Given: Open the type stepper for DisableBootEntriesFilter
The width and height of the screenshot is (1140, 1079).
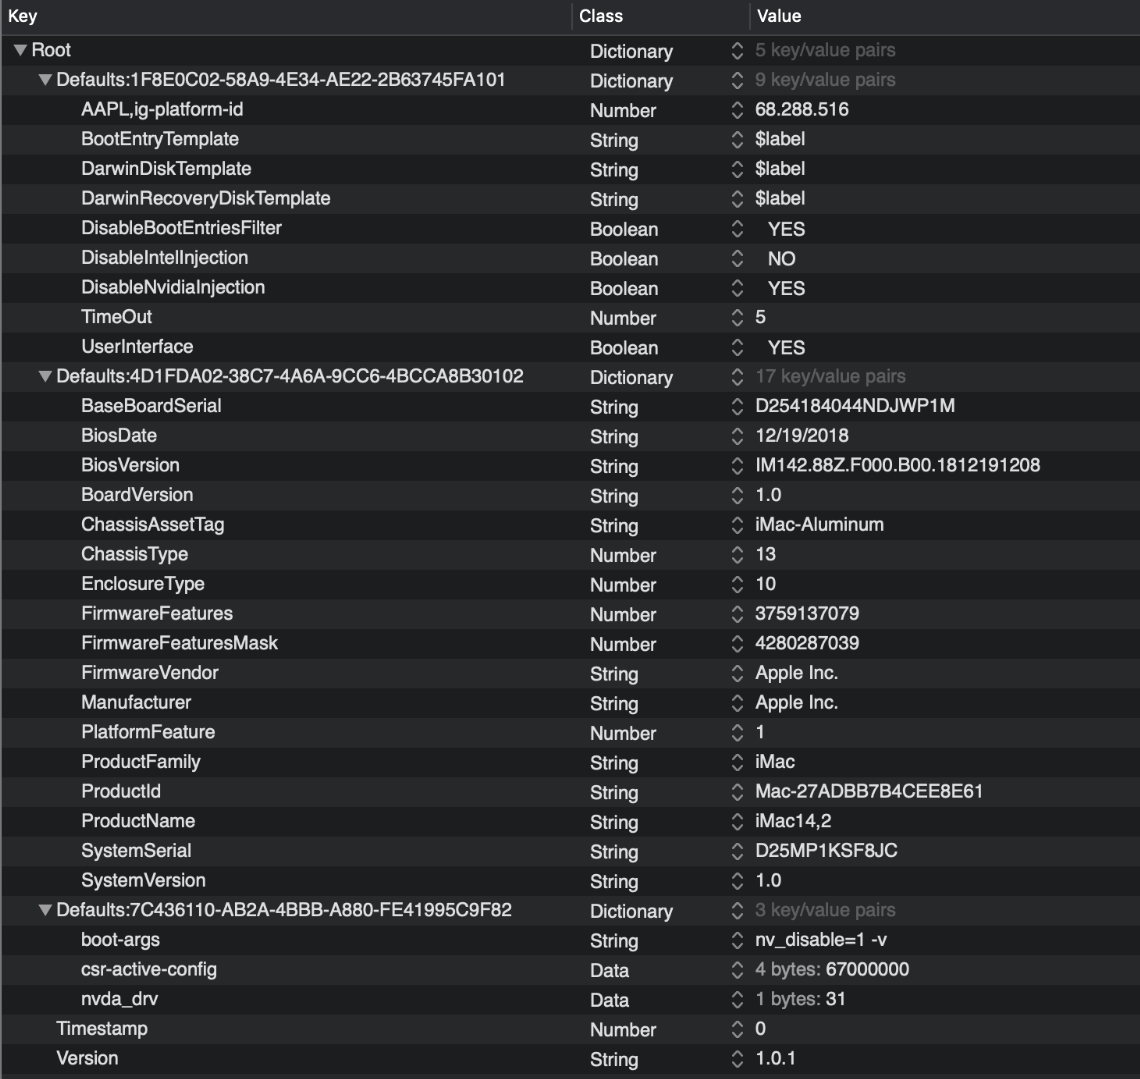Looking at the screenshot, I should click(x=738, y=229).
